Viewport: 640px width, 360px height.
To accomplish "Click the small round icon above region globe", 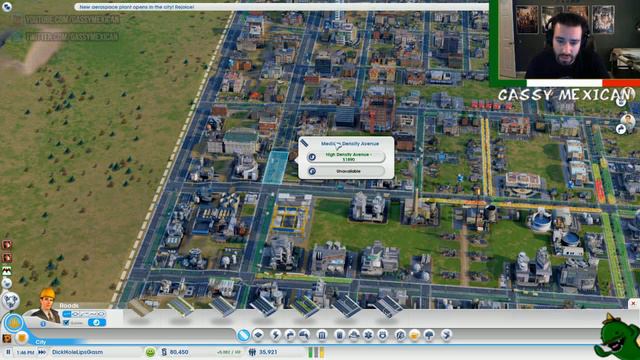I will 7,283.
